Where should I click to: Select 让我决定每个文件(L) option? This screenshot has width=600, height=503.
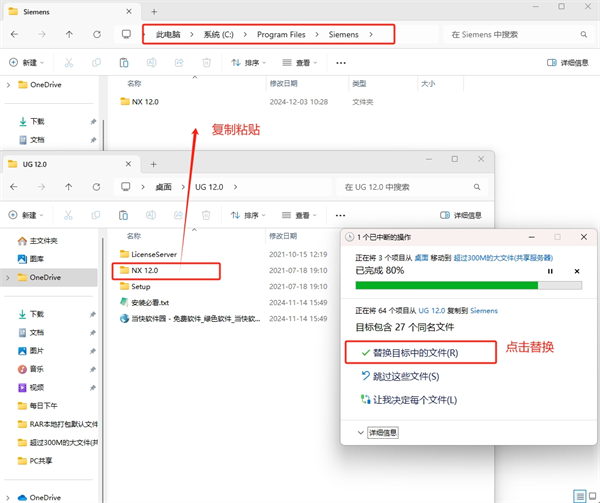tap(414, 399)
